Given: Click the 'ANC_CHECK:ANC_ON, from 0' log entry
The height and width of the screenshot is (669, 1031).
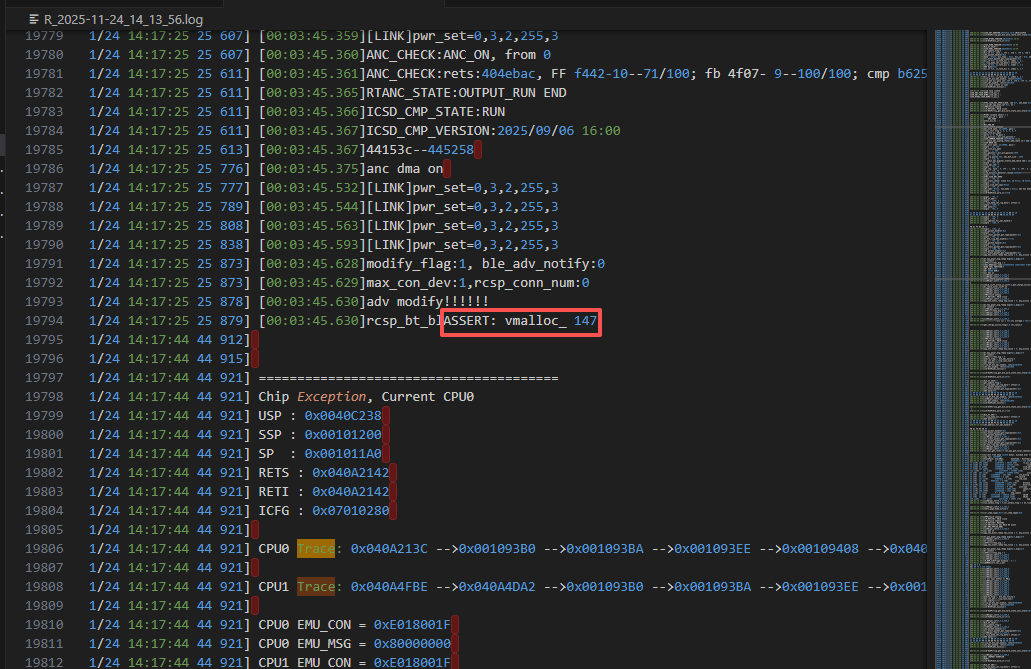Looking at the screenshot, I should coord(458,55).
